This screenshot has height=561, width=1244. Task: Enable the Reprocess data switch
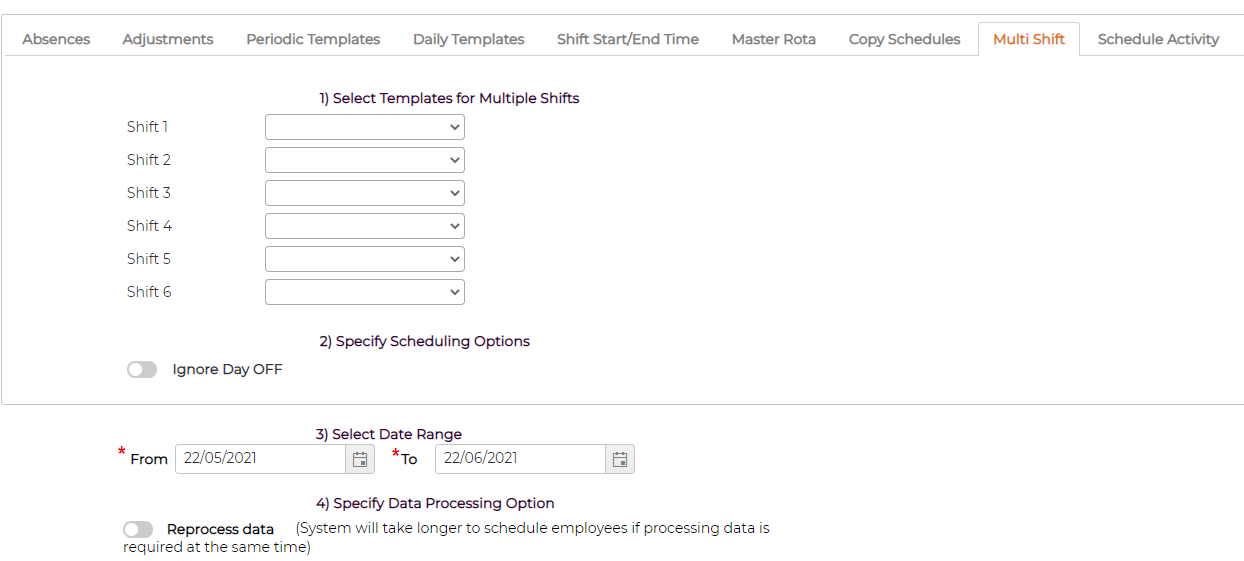tap(138, 529)
